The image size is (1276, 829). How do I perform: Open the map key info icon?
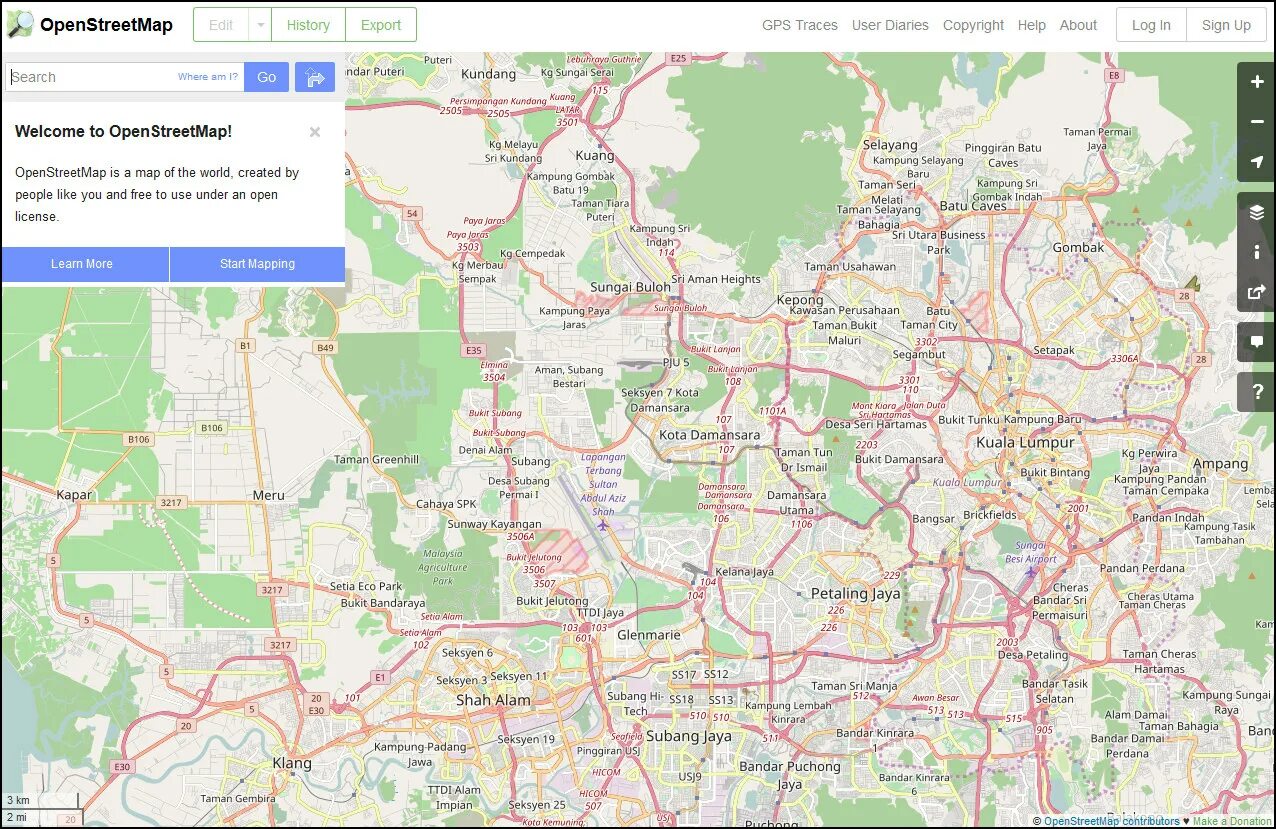[1257, 252]
